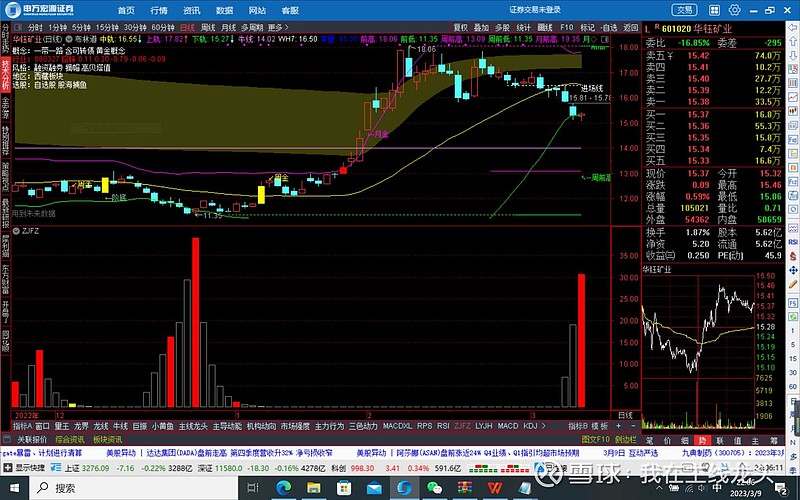The height and width of the screenshot is (500, 800).
Task: Toggle 叠加 overlay comparison
Action: (x=481, y=28)
